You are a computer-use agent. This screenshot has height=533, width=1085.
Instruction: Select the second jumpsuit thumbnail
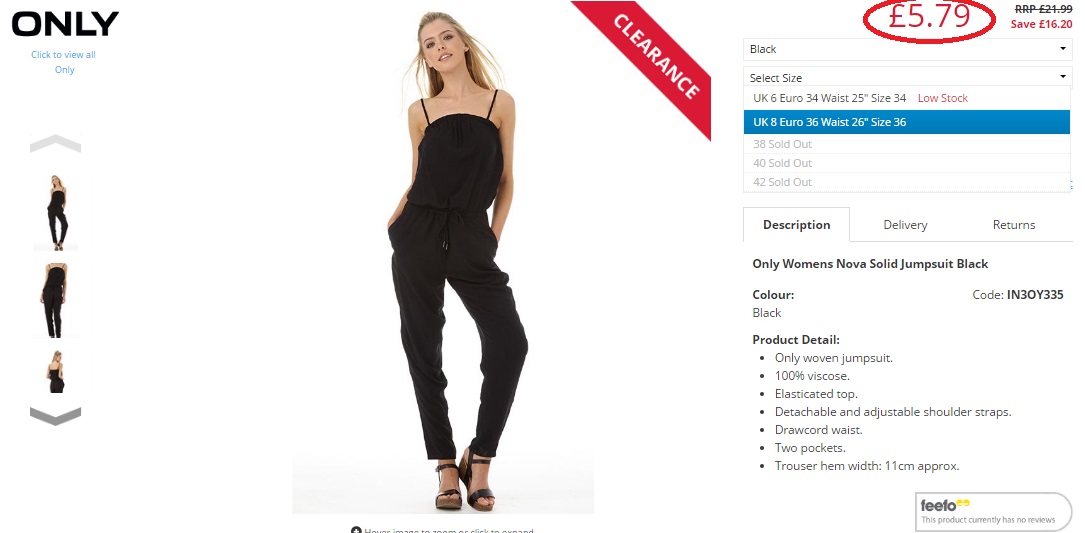(56, 300)
